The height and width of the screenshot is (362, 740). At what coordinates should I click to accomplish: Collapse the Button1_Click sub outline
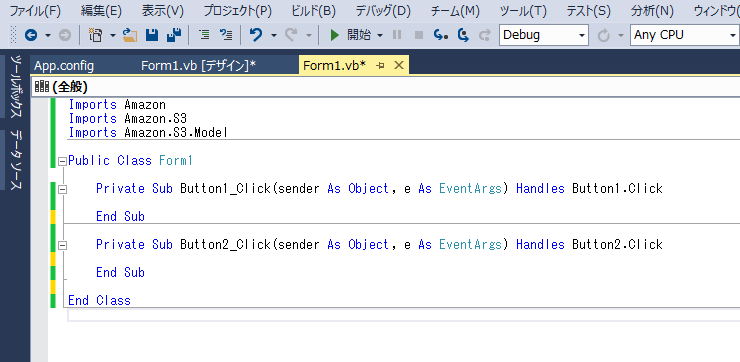coord(62,190)
